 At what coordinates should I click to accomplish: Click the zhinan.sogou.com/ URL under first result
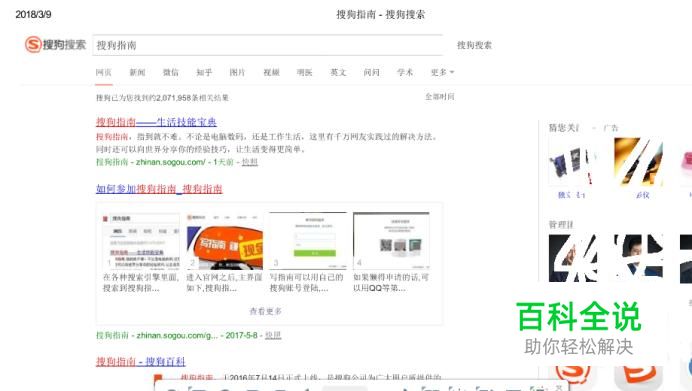[170, 162]
